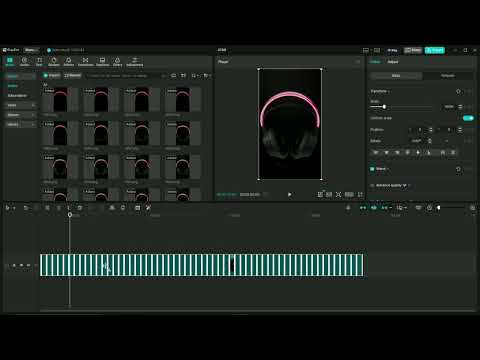Image resolution: width=480 pixels, height=360 pixels.
Task: Click the undo icon in the timeline toolbar
Action: [26, 208]
